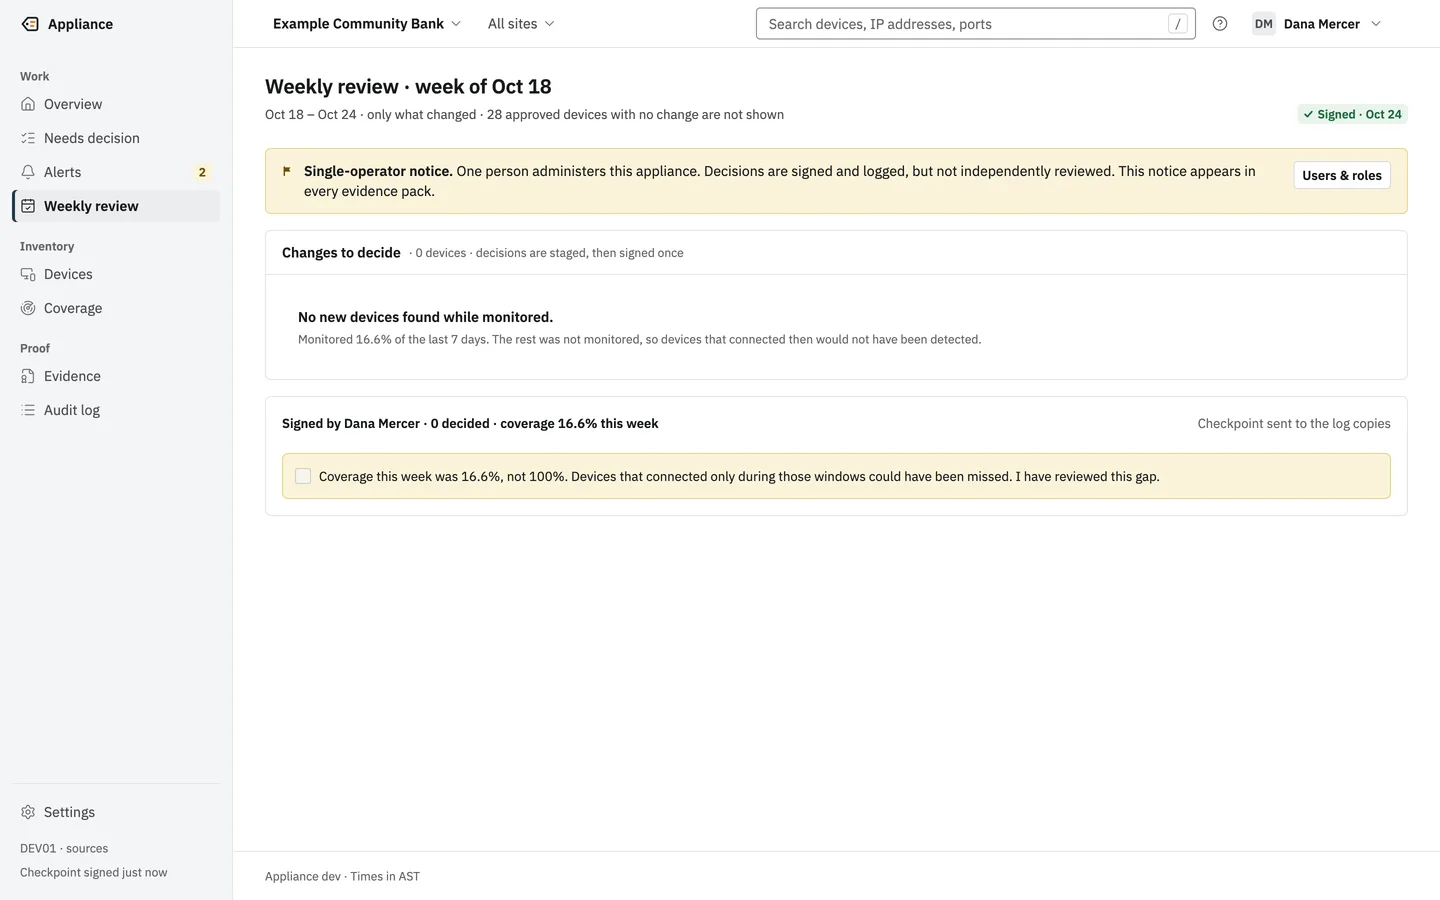Click the Devices icon in sidebar
The image size is (1440, 900).
pos(28,274)
